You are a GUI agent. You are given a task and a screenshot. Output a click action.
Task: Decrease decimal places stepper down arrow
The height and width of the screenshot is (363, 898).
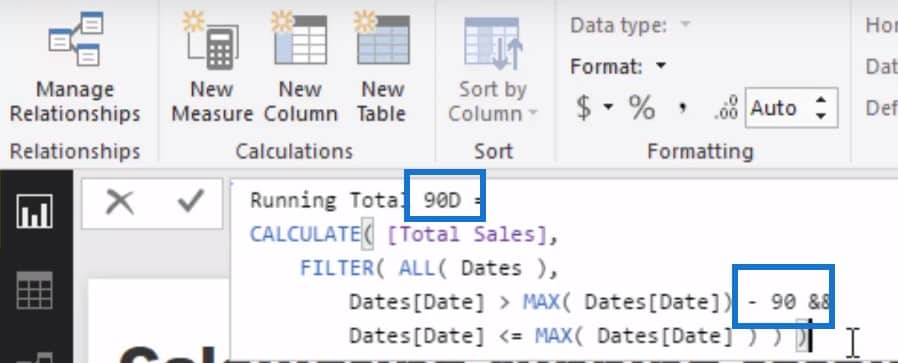coord(822,116)
